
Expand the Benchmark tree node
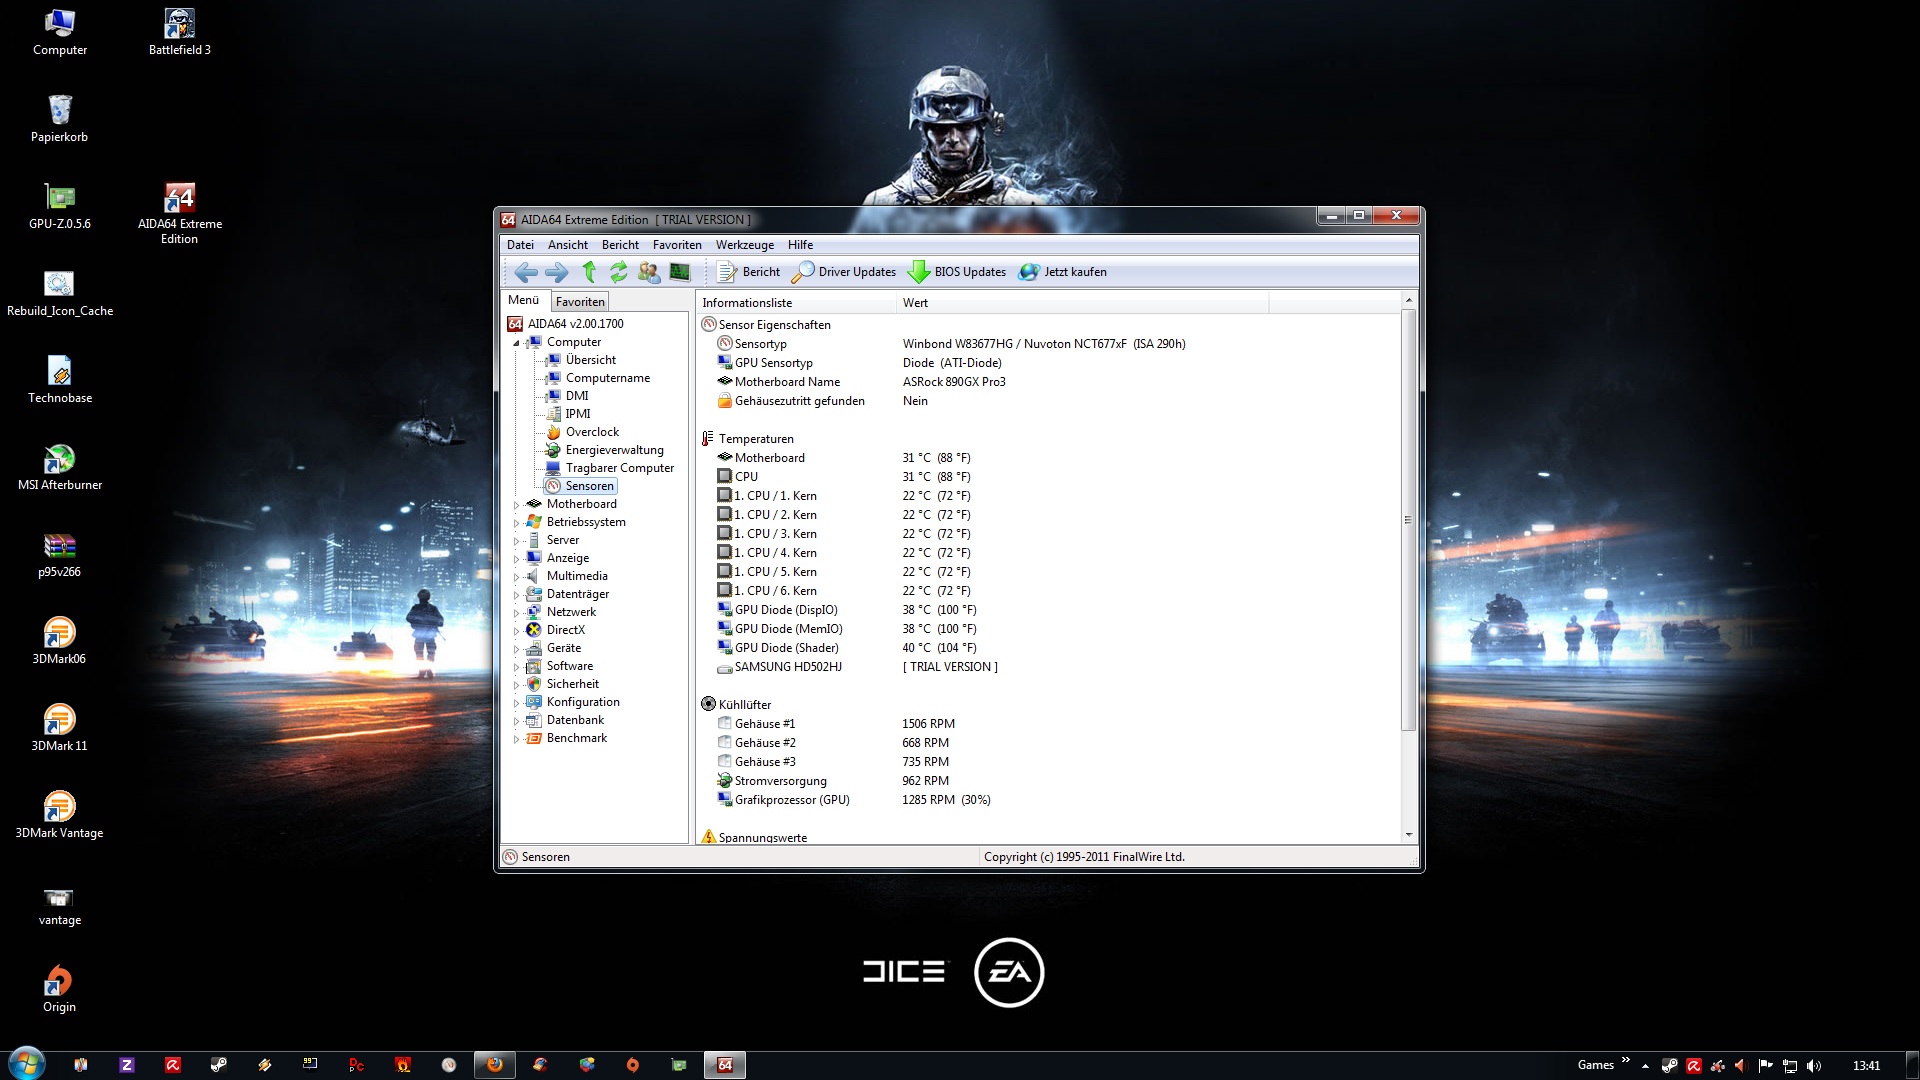(517, 739)
